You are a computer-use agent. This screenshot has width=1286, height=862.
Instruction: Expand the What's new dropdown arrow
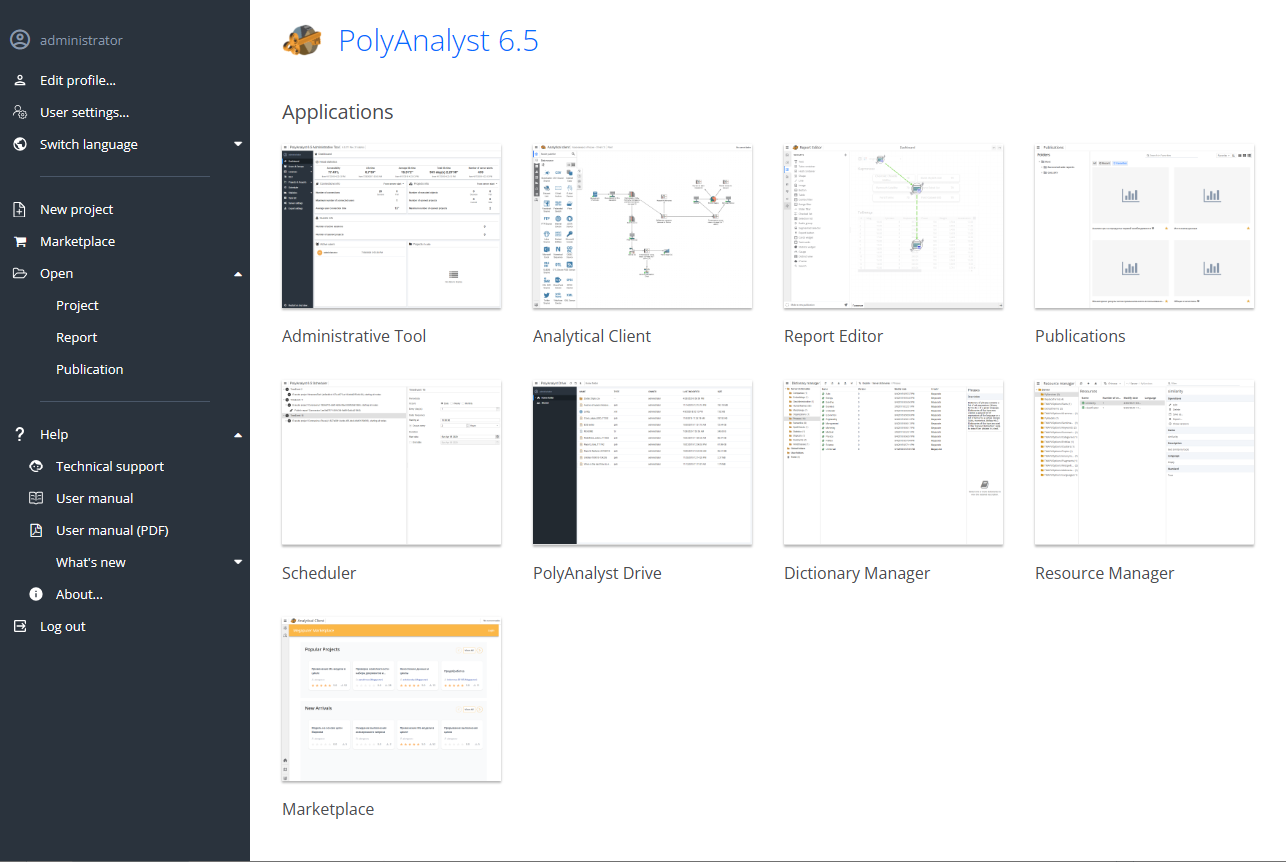(238, 561)
